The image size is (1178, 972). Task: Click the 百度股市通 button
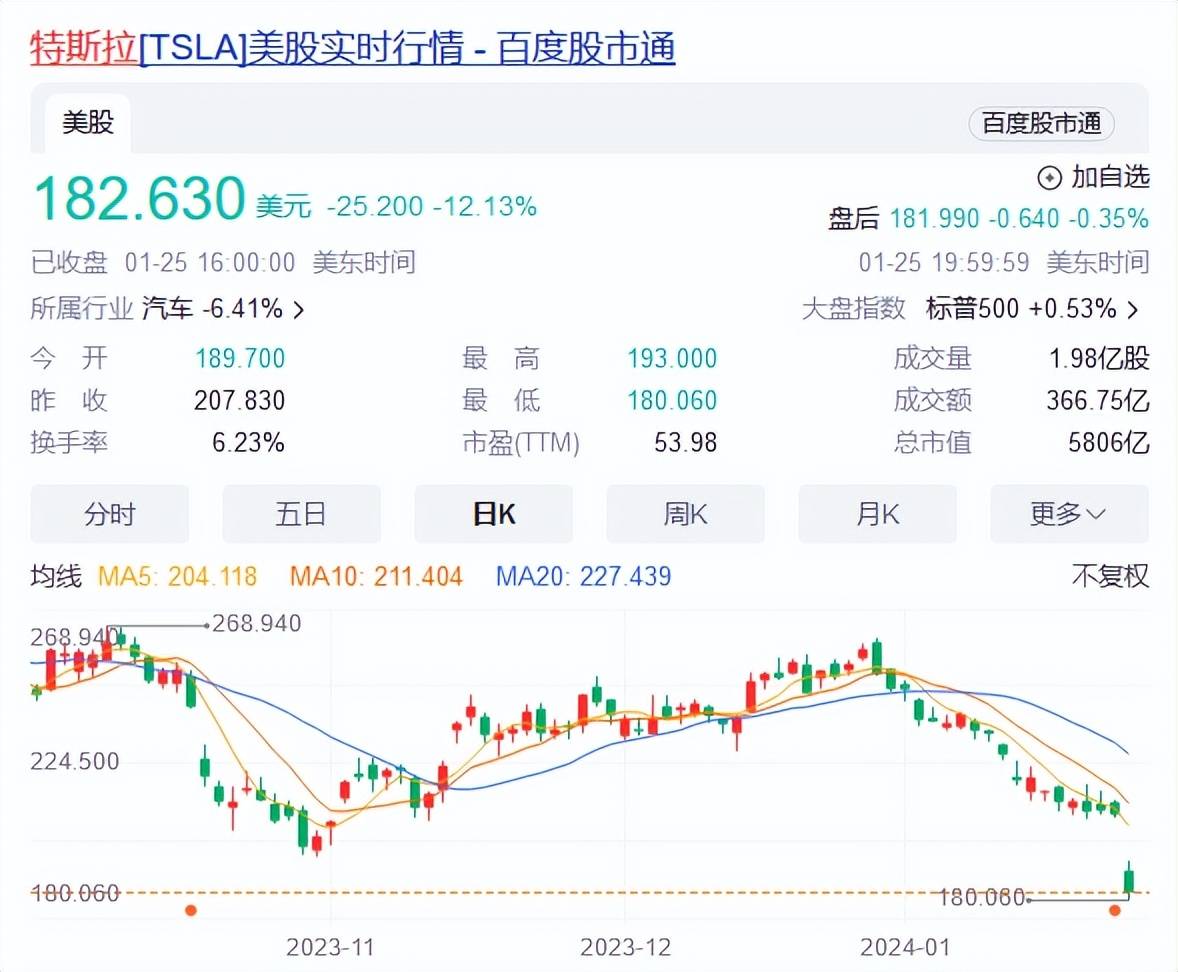point(1041,123)
